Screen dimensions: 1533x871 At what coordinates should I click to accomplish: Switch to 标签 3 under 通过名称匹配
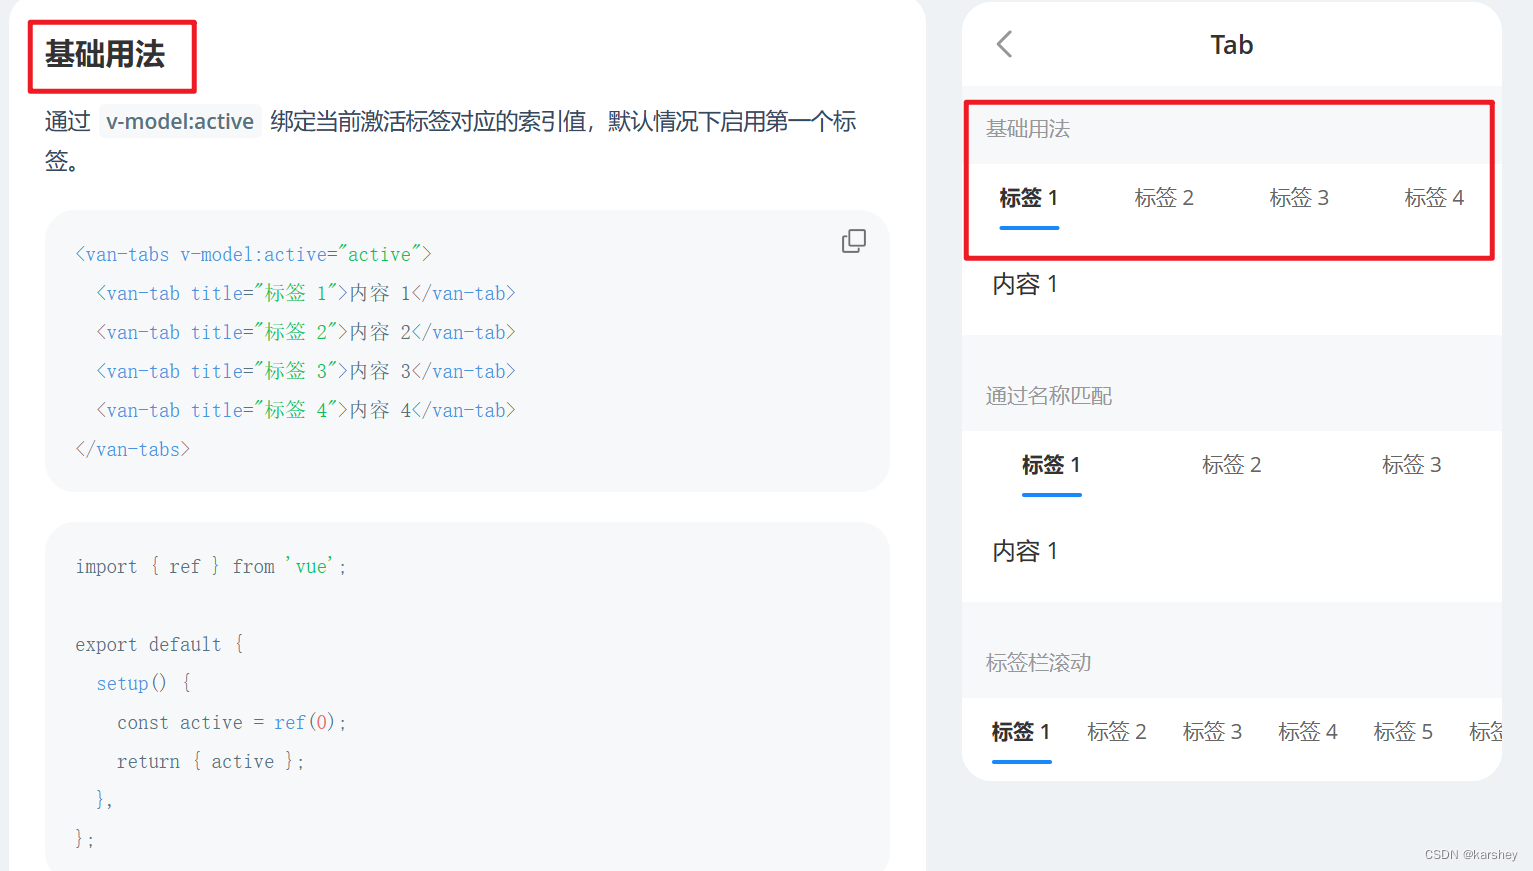(1411, 465)
